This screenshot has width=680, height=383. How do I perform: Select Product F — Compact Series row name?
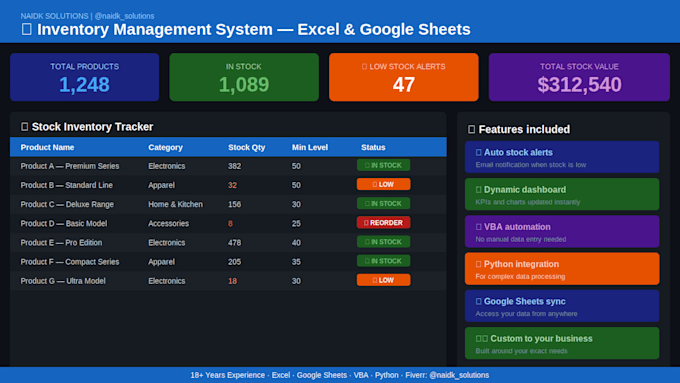point(69,262)
